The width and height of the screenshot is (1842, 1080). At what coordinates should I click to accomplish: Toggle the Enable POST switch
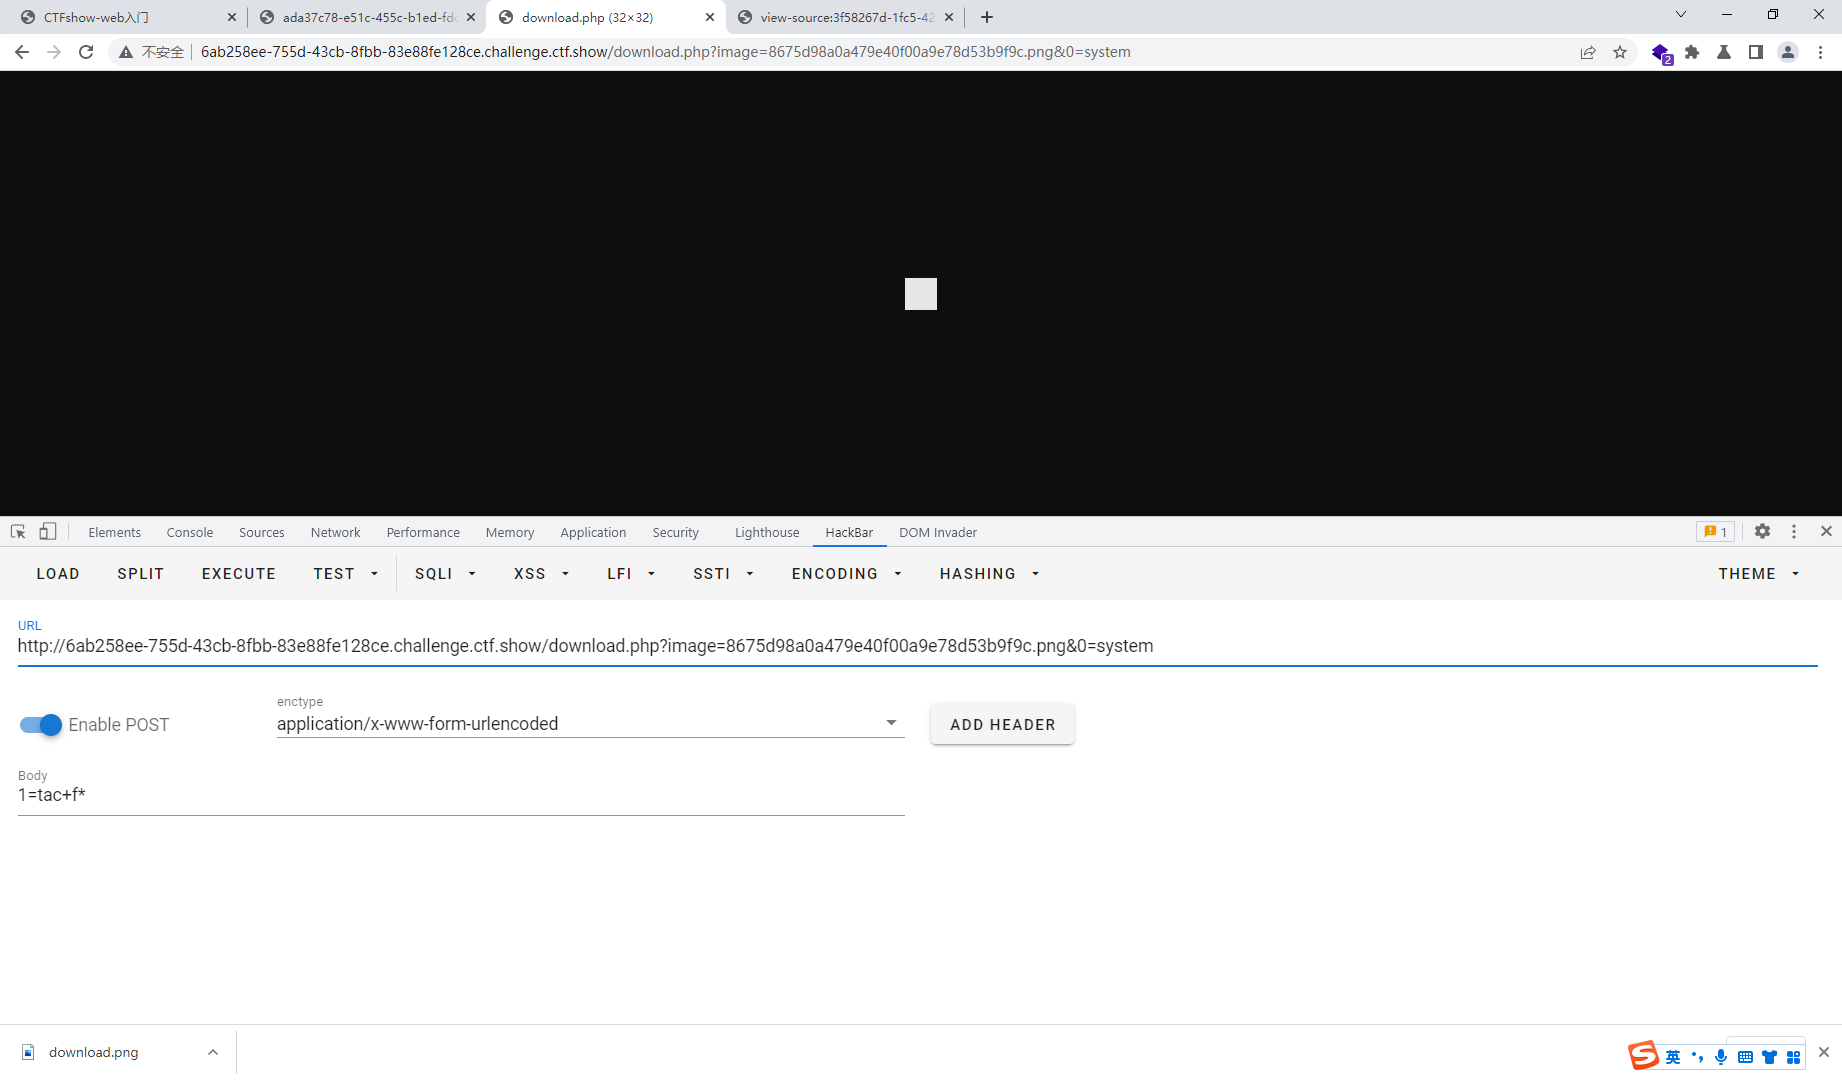click(x=41, y=725)
